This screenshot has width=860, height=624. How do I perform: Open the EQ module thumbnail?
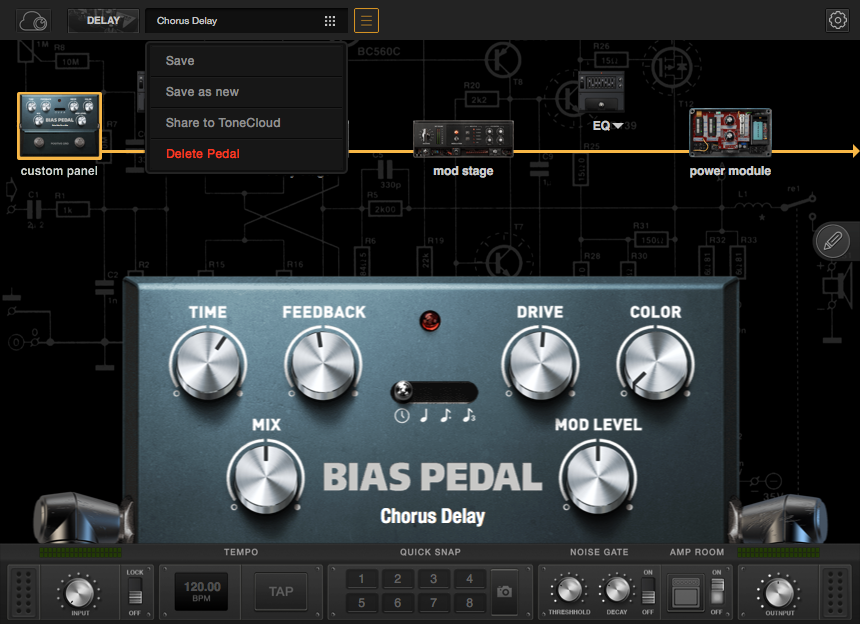pyautogui.click(x=601, y=92)
